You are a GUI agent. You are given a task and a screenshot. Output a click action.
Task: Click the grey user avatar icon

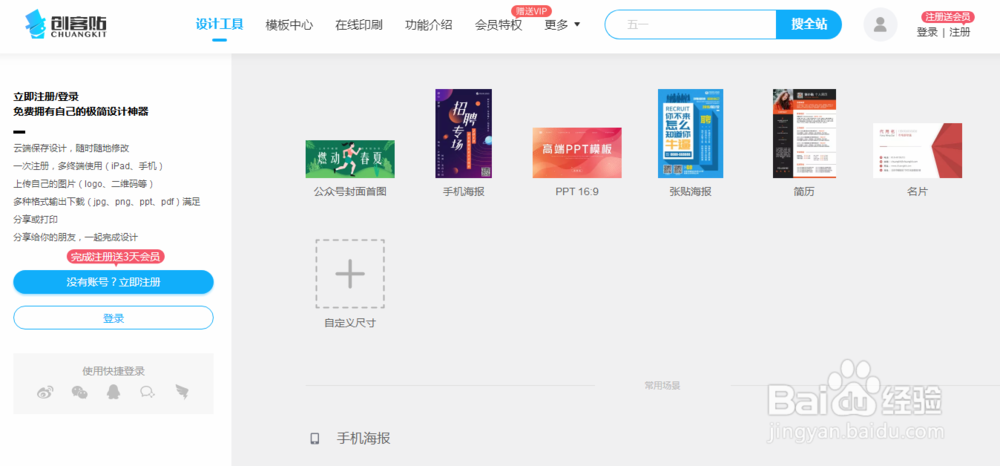tap(880, 25)
